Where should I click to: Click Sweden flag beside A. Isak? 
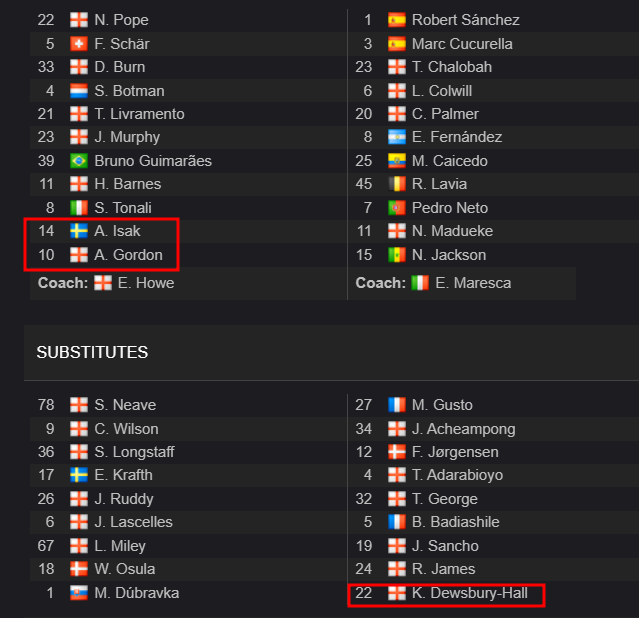point(79,231)
